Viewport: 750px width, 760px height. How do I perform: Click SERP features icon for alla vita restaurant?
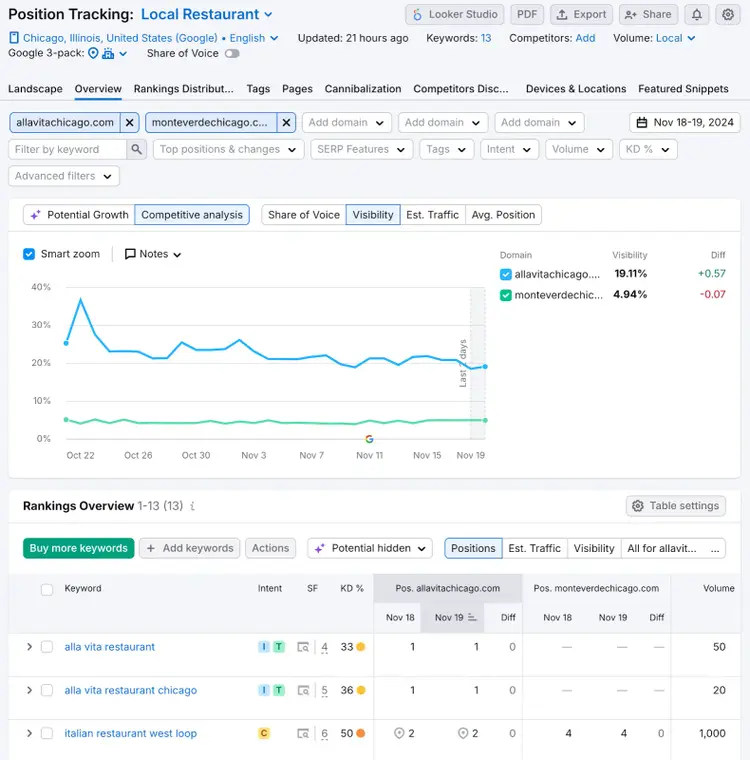coord(303,647)
